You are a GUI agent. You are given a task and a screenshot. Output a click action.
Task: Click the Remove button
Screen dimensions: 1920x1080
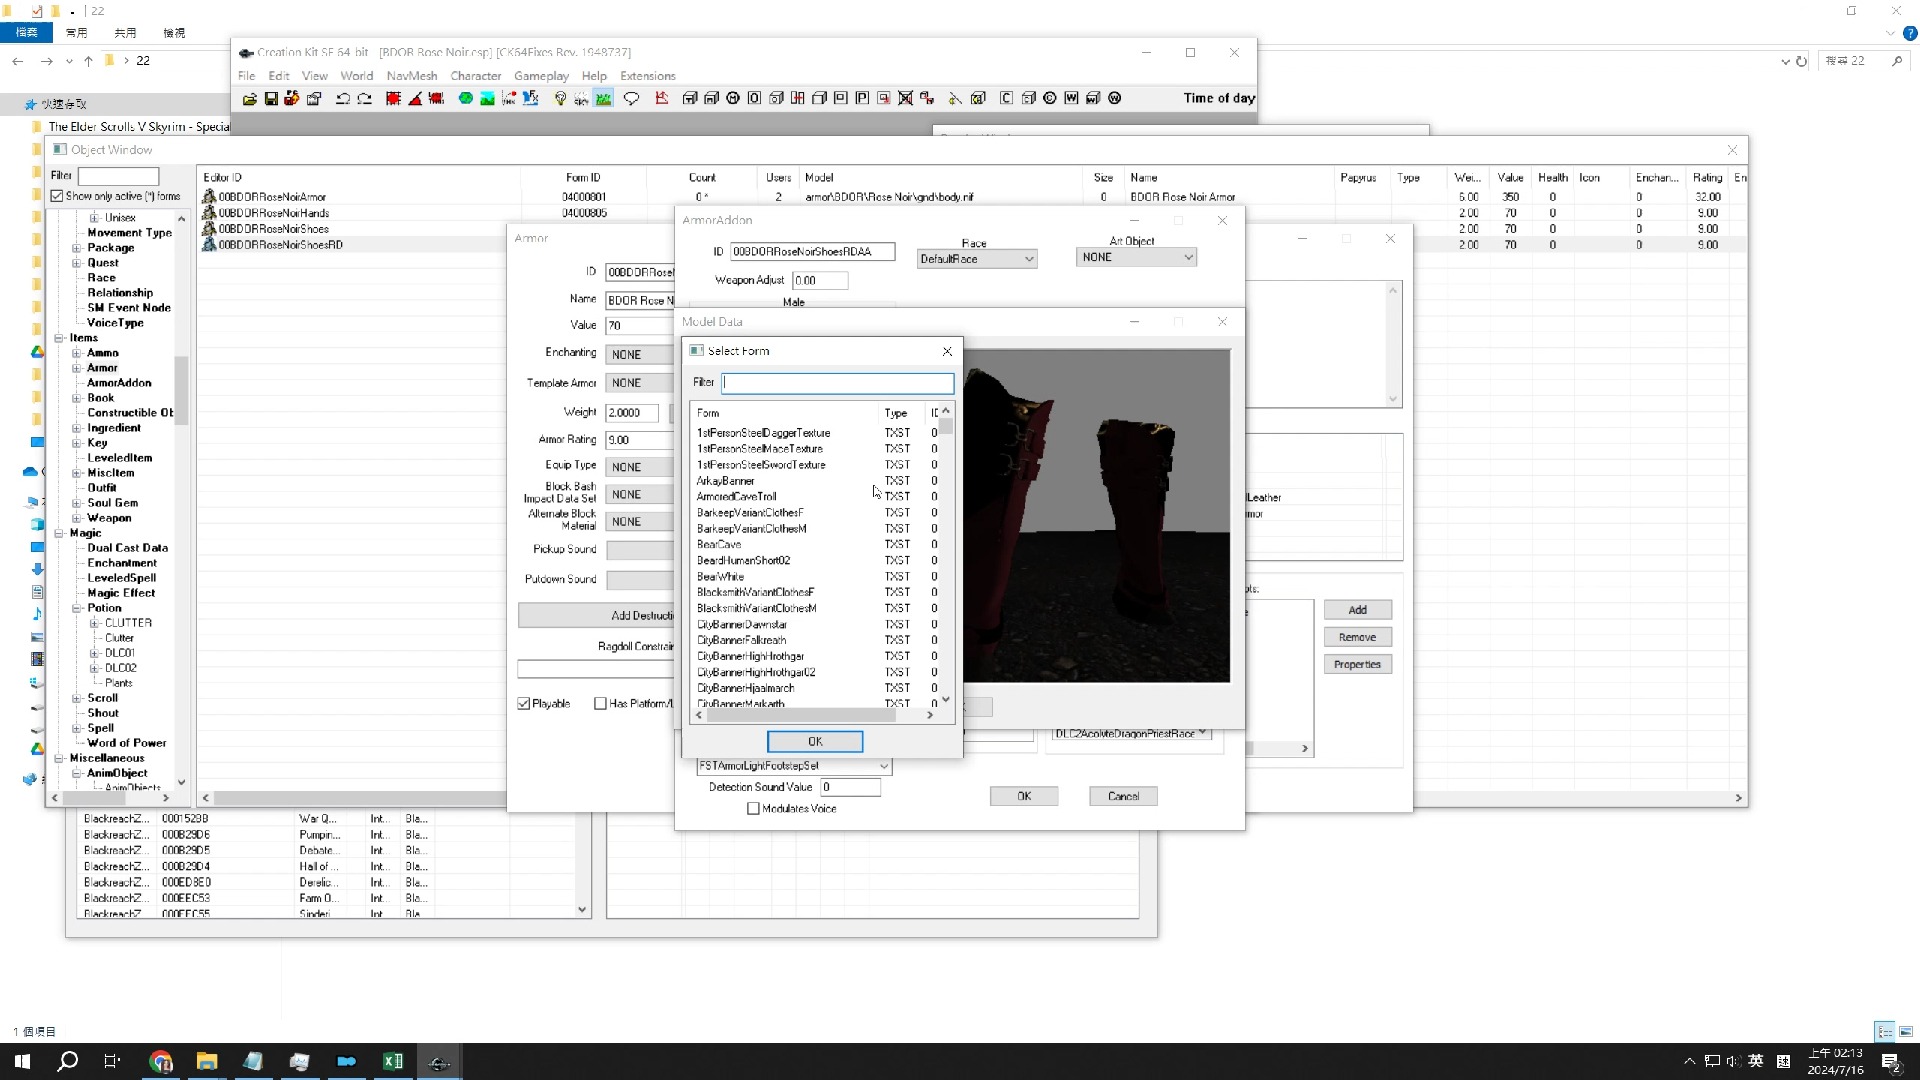(x=1357, y=637)
